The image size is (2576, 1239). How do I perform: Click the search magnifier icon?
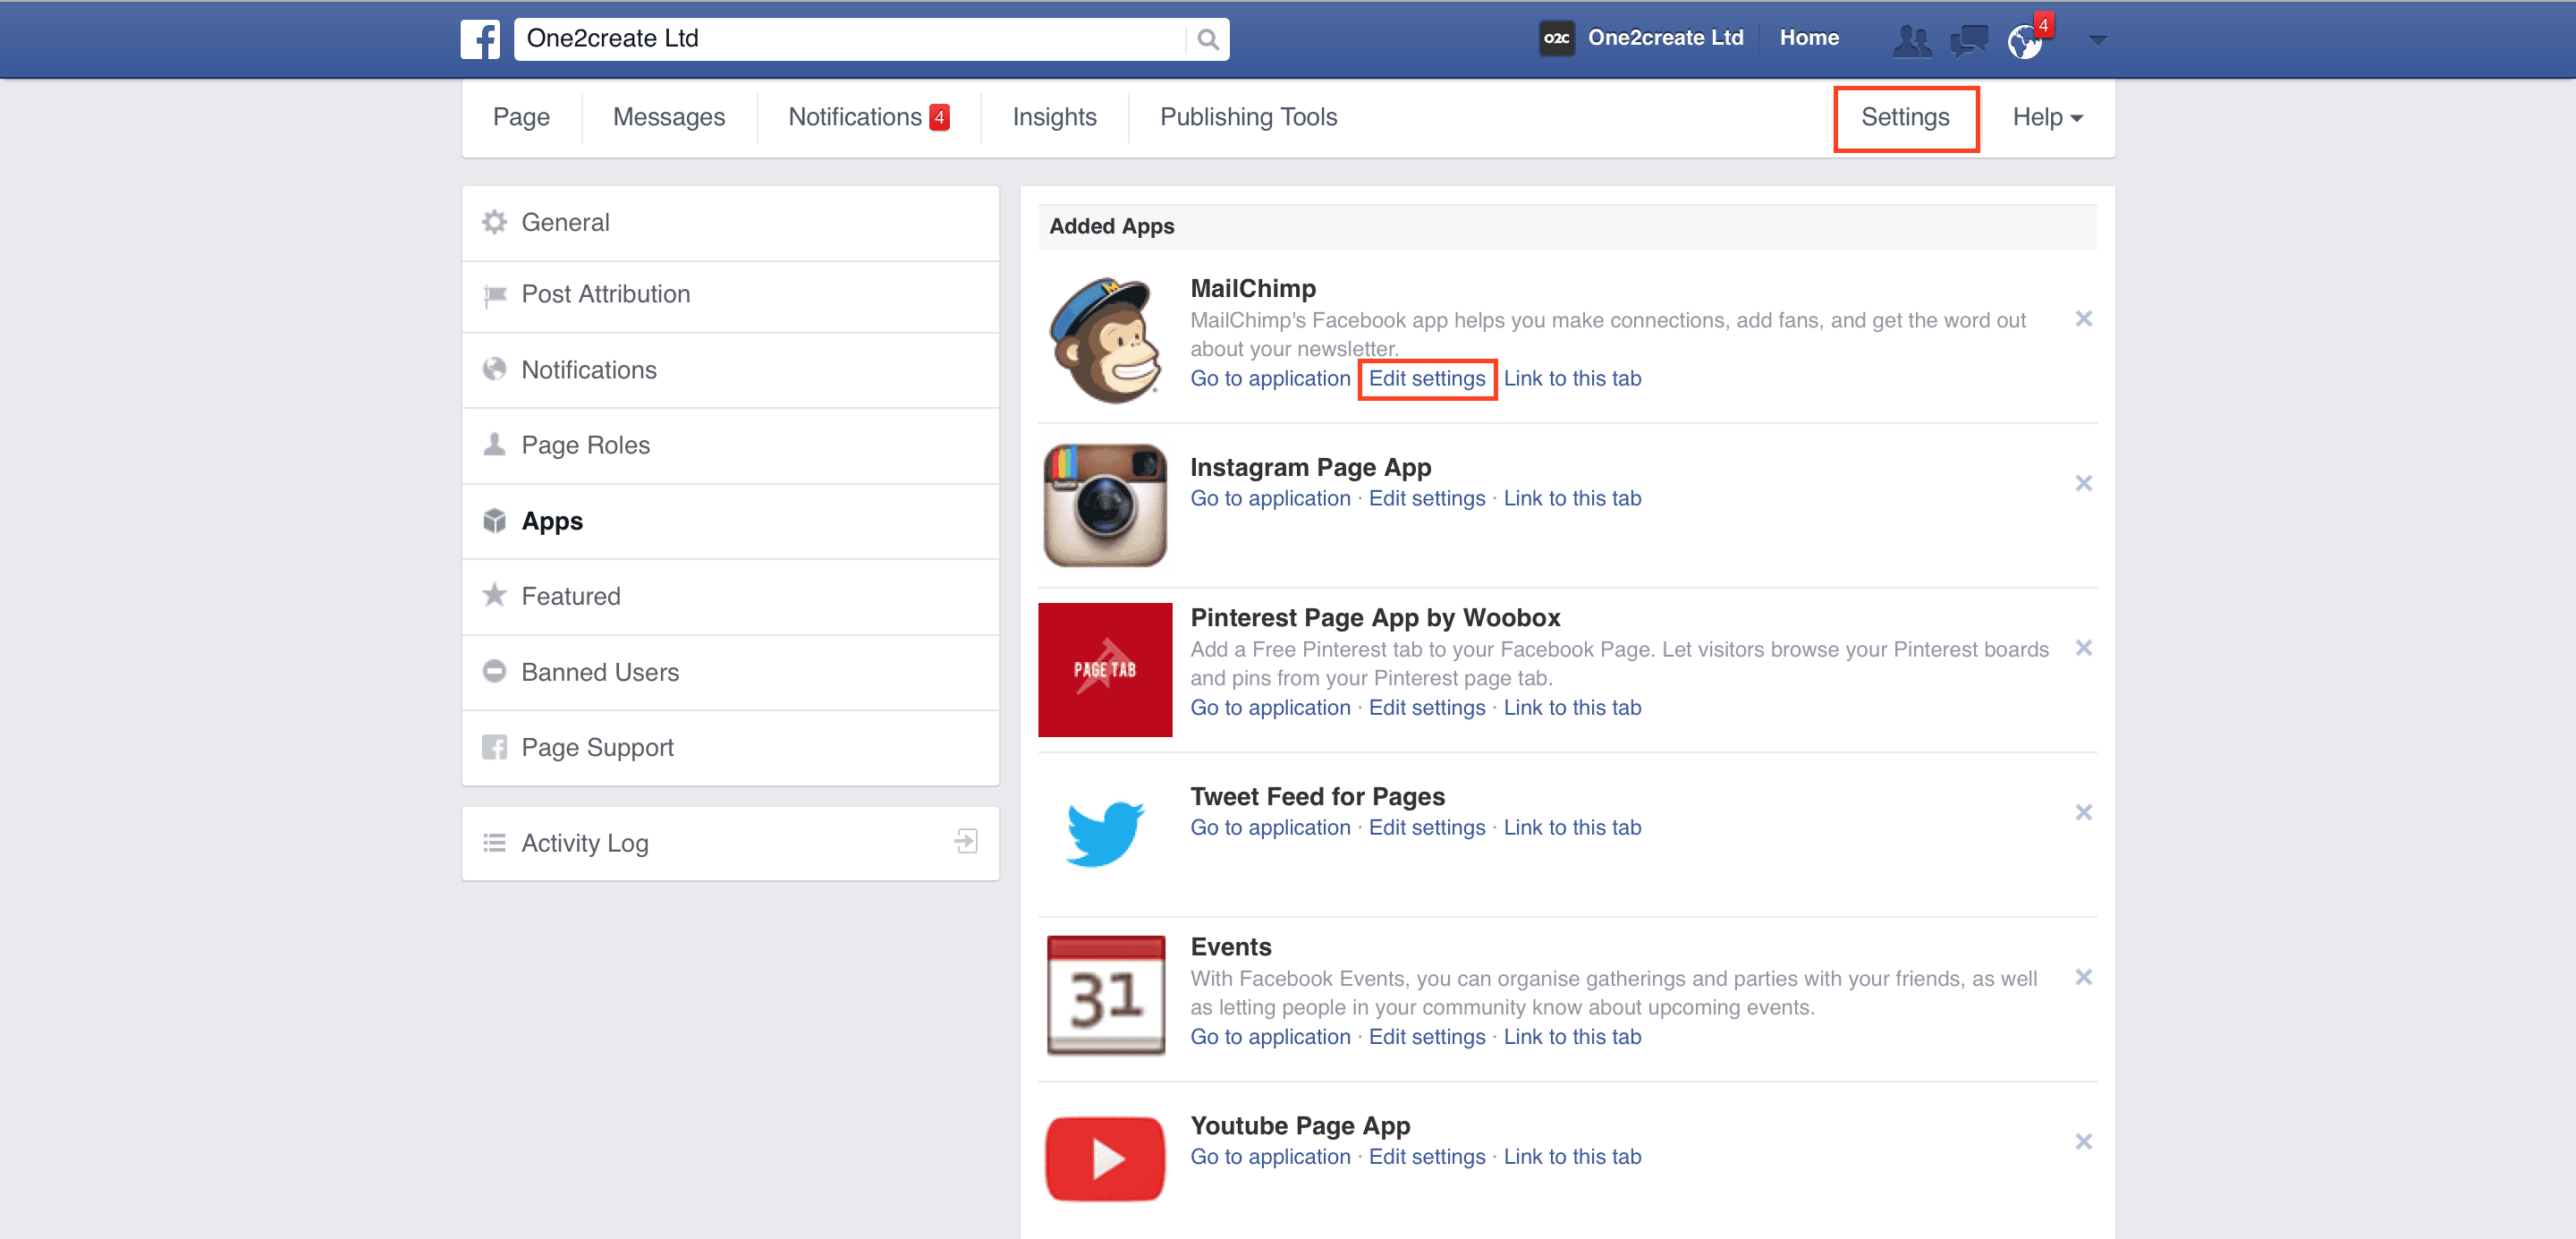click(1207, 39)
